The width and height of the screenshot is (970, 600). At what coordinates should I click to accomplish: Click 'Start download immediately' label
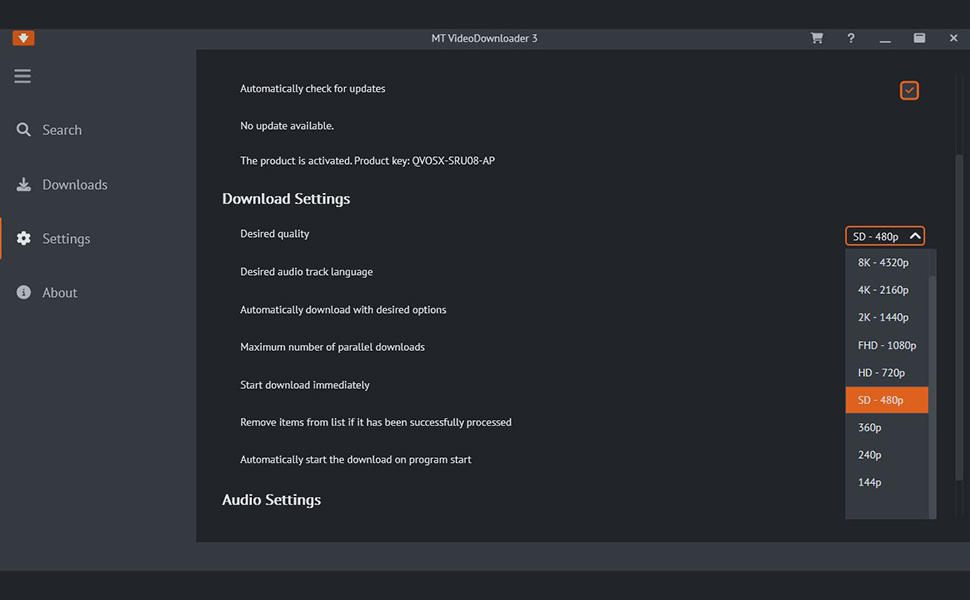(x=304, y=385)
